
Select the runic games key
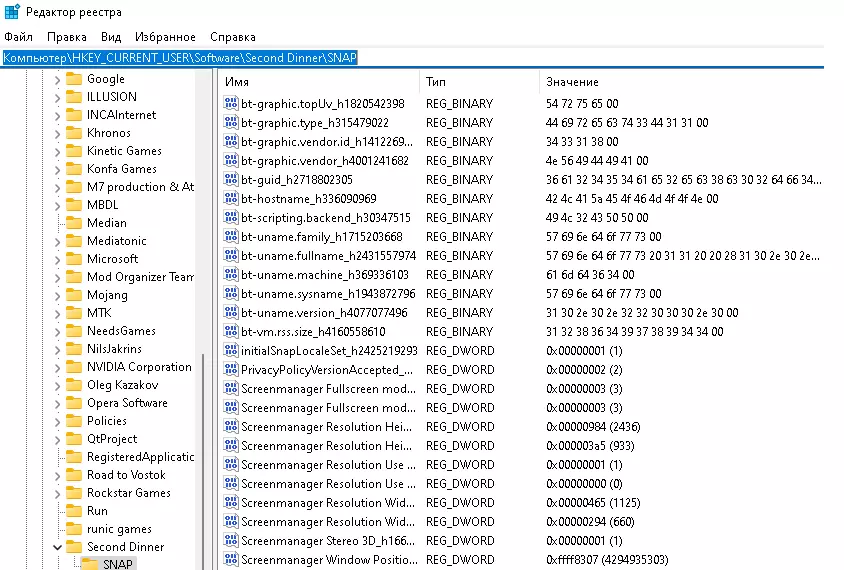point(119,529)
